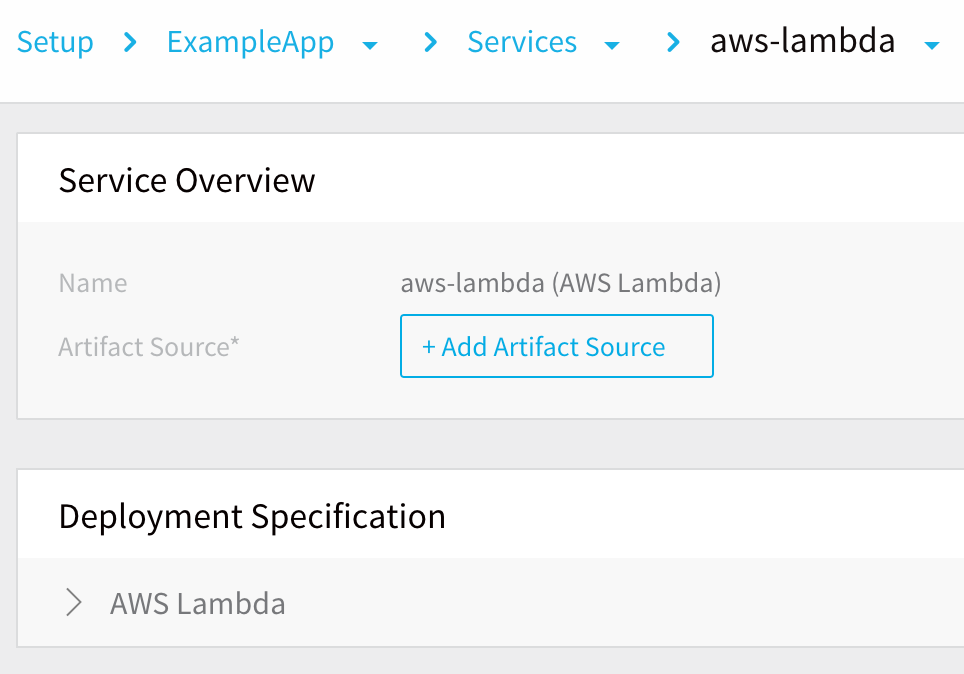964x674 pixels.
Task: Click the chevron separator after ExampleApp
Action: tap(430, 42)
